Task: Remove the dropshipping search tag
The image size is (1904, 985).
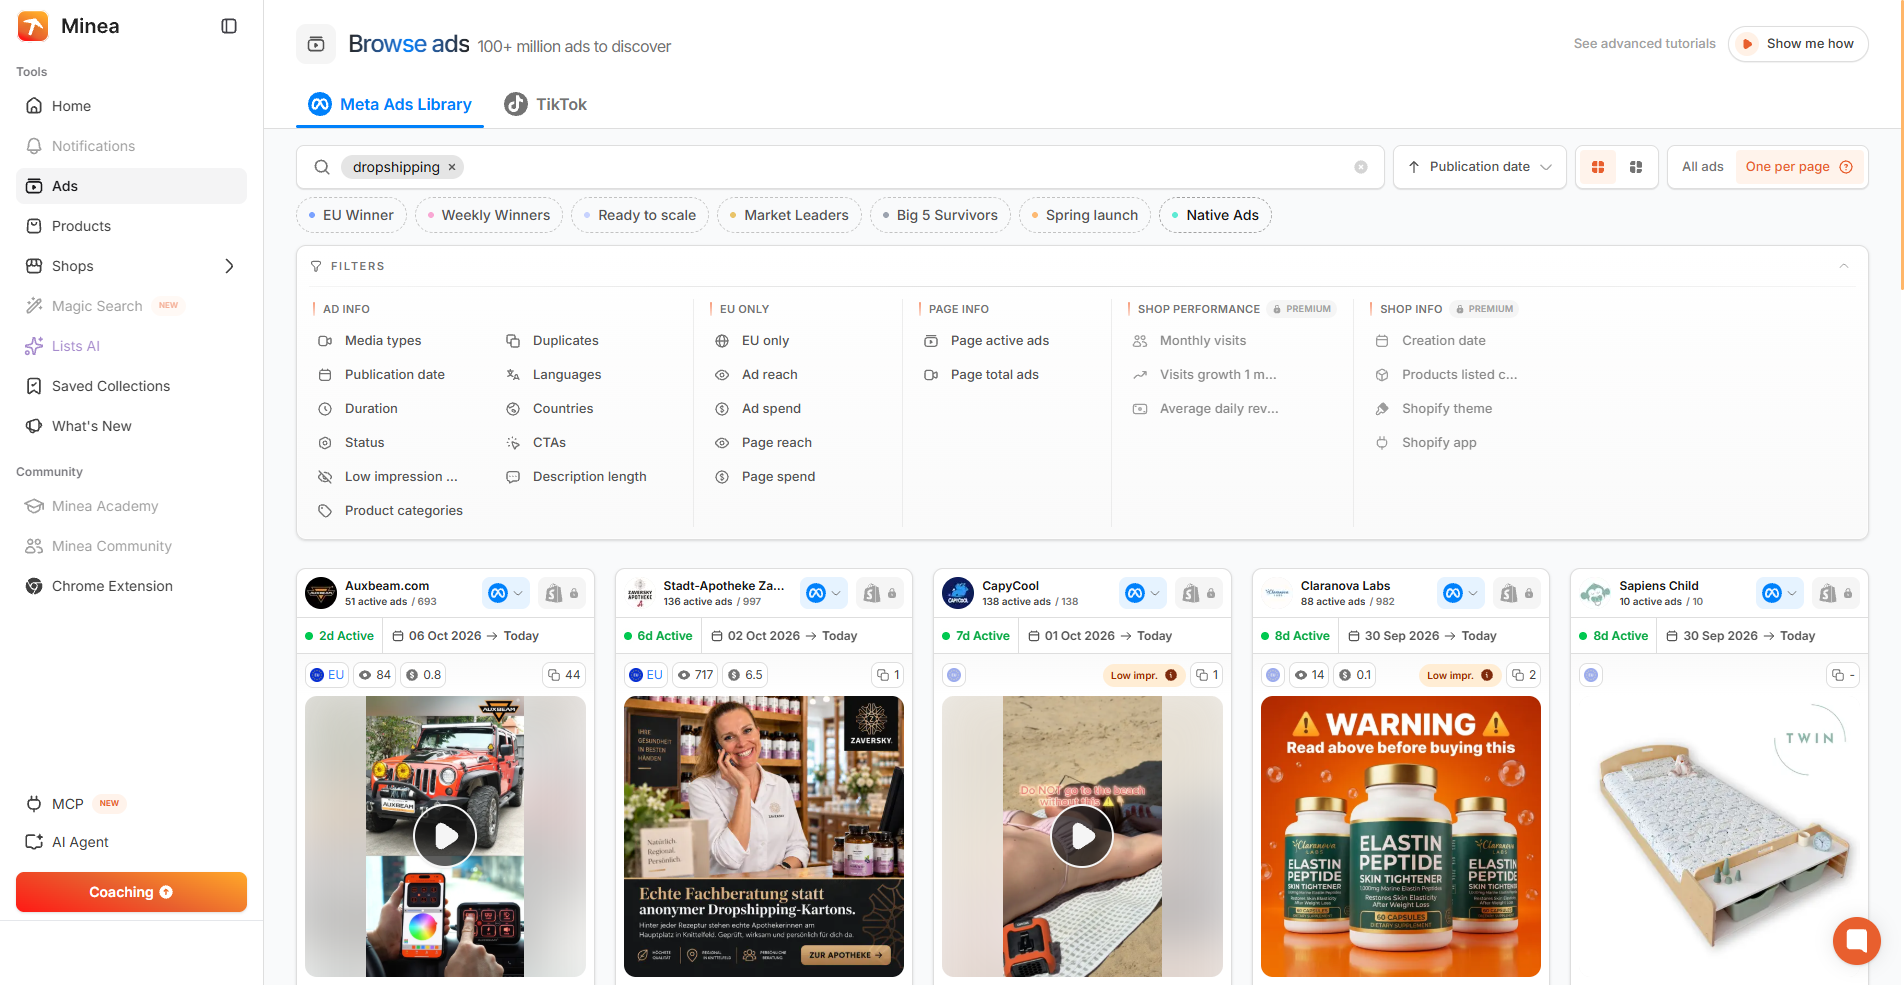Action: coord(452,167)
